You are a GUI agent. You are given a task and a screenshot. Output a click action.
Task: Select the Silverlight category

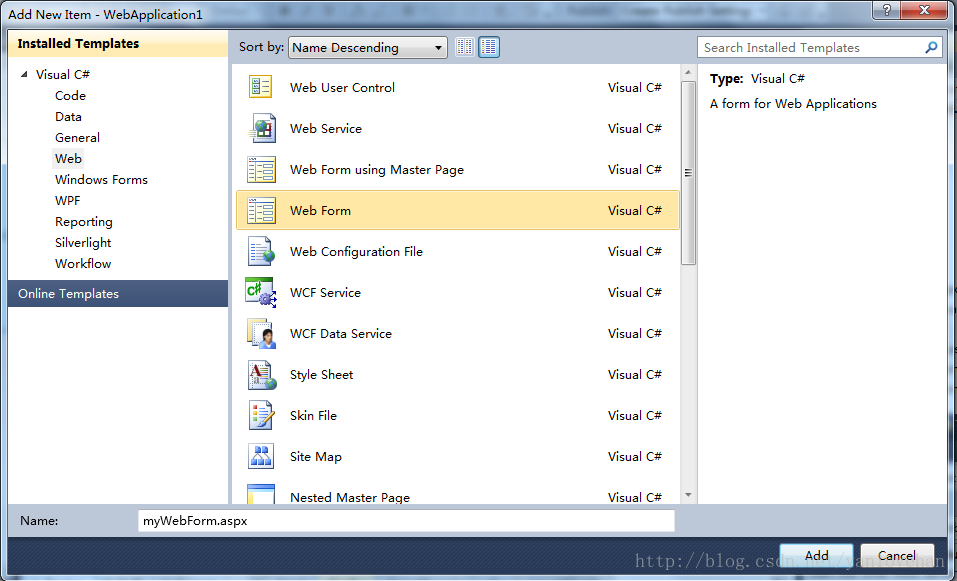[x=83, y=243]
